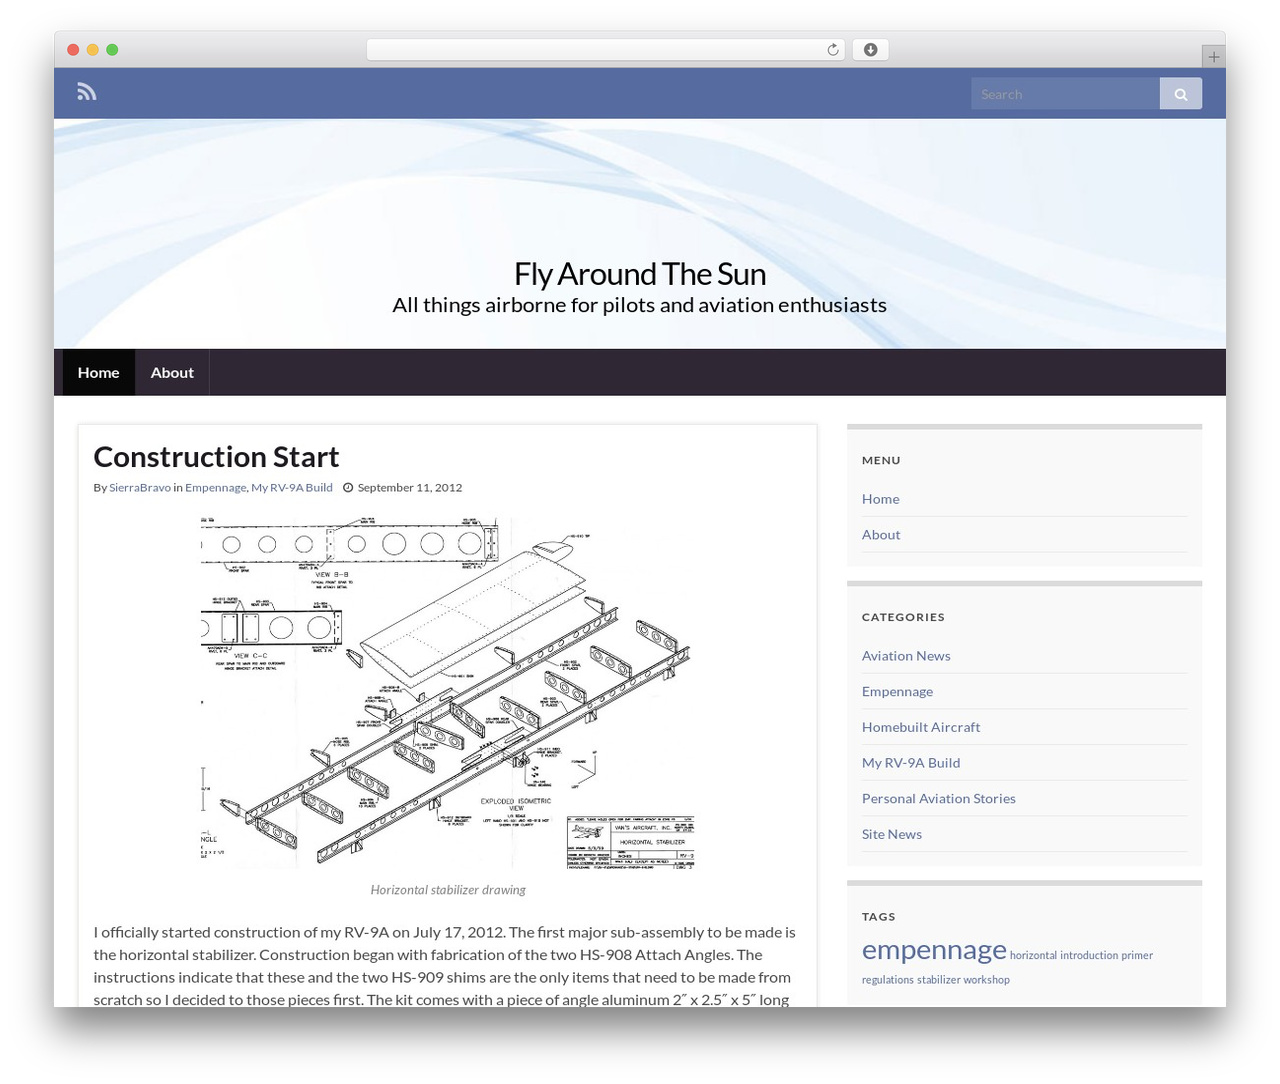1280x1084 pixels.
Task: Open Aviation News category
Action: [x=906, y=656]
